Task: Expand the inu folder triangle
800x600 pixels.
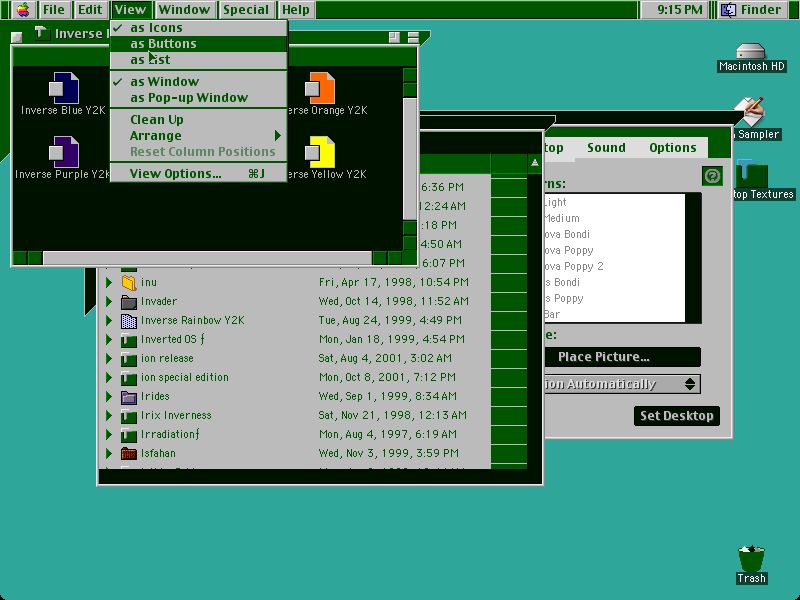Action: coord(109,282)
